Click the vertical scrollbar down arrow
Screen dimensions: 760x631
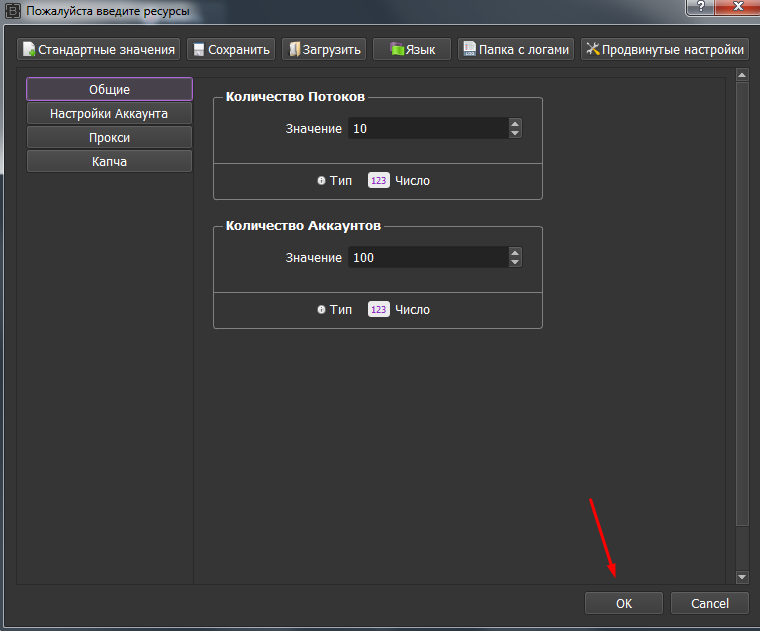pyautogui.click(x=741, y=577)
